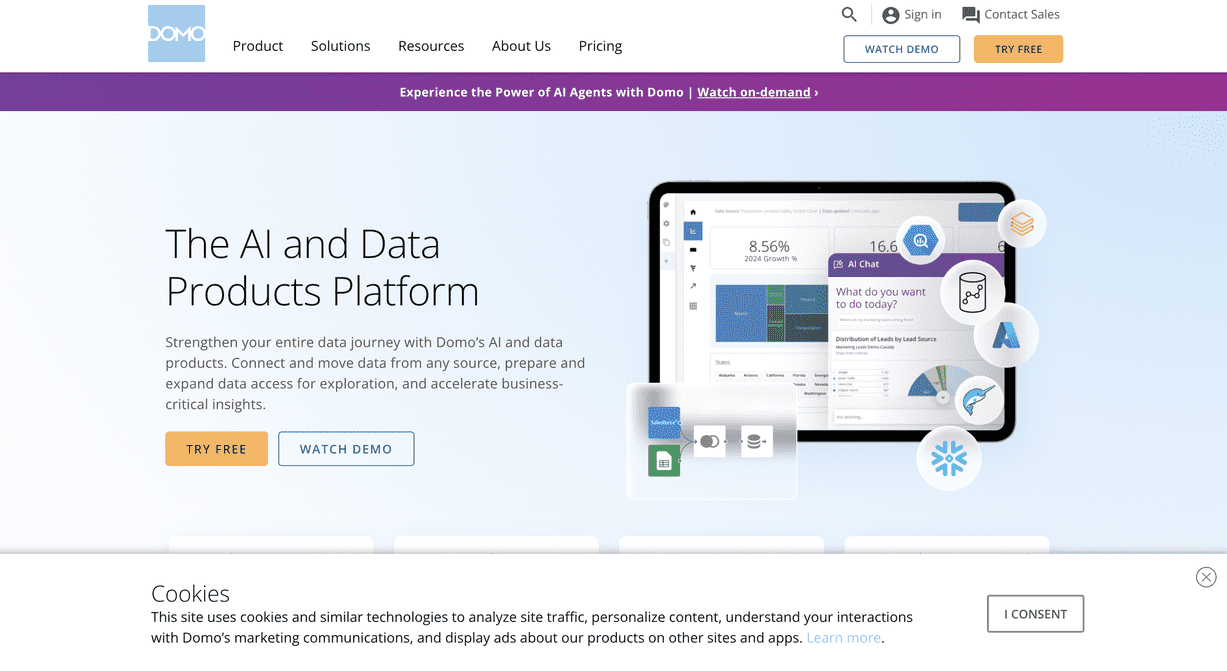
Task: Click the gear icon on tablet rail
Action: pos(666,223)
